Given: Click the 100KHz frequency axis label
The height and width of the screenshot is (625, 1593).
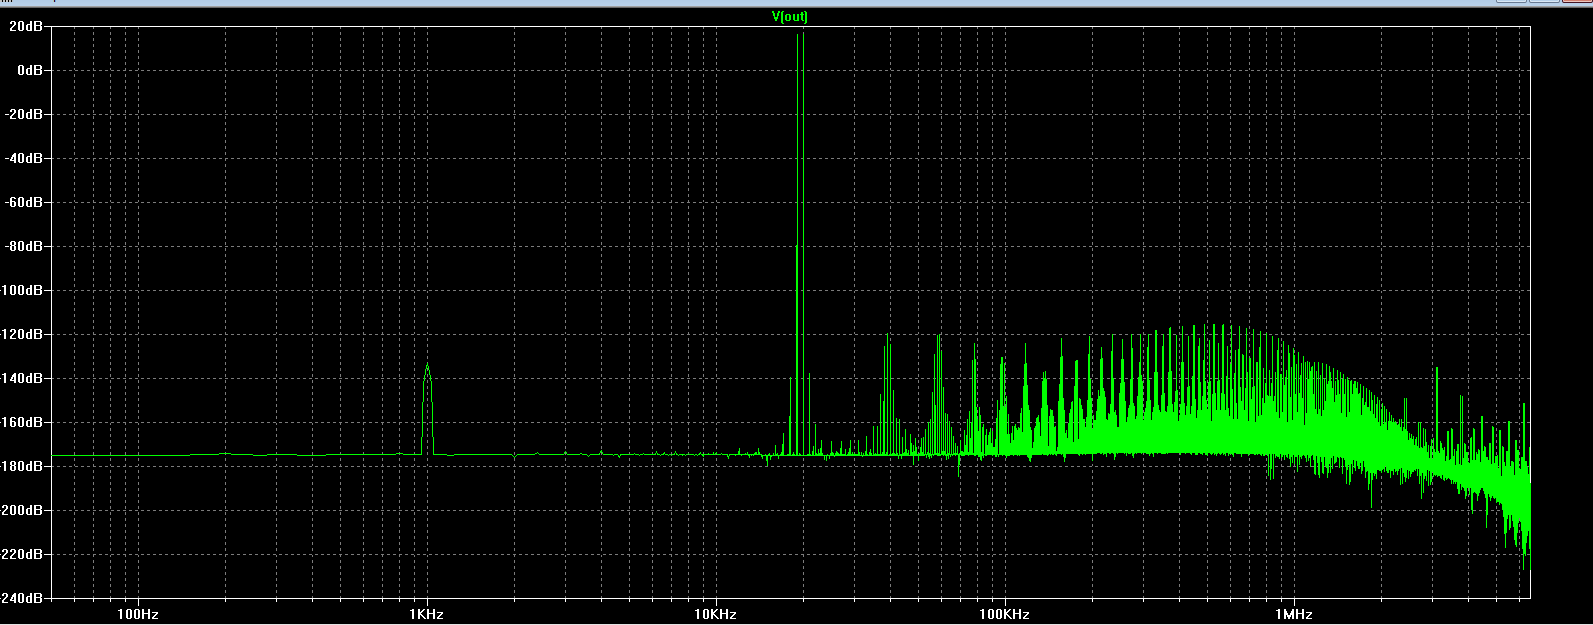Looking at the screenshot, I should (x=1004, y=614).
